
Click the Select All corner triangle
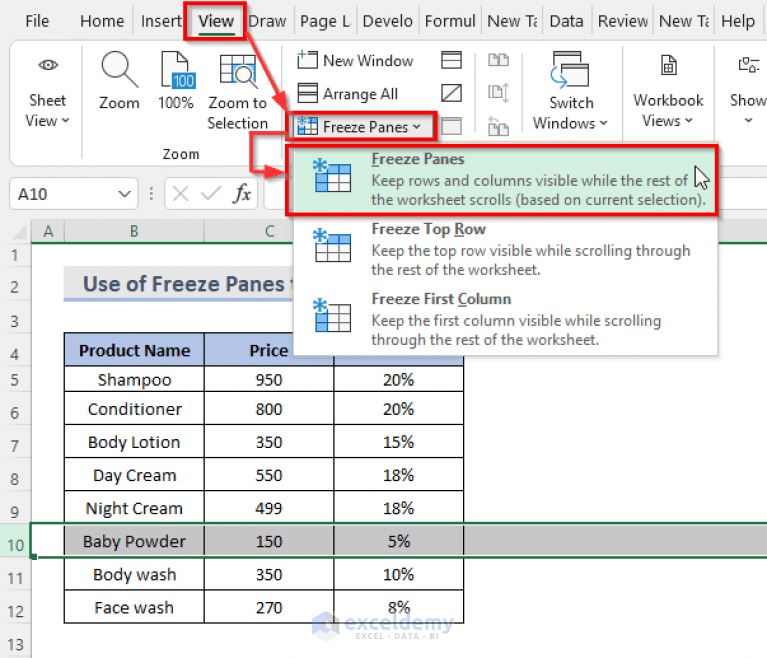(20, 231)
